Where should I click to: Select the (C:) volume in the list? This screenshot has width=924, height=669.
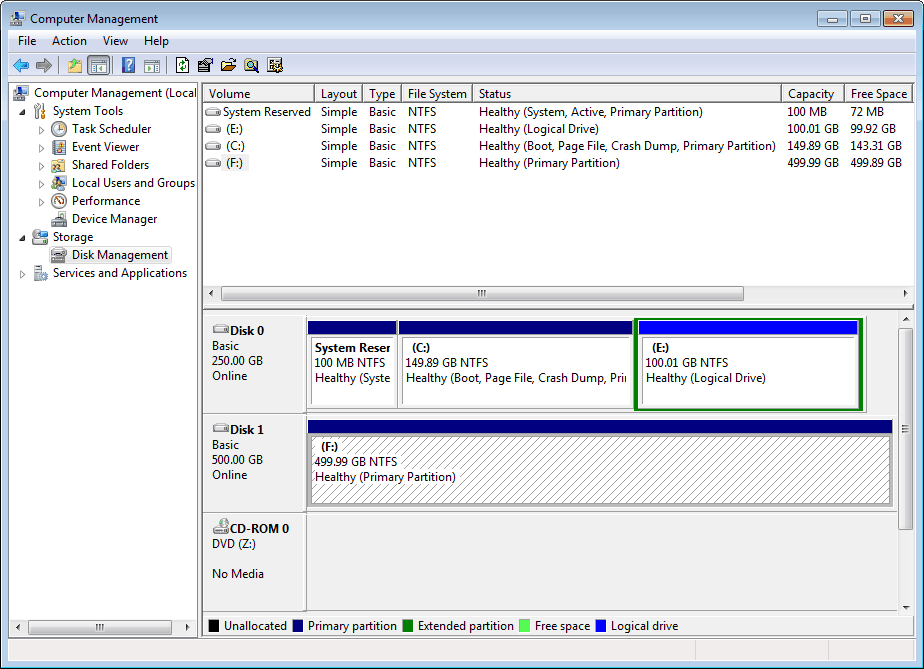point(557,146)
